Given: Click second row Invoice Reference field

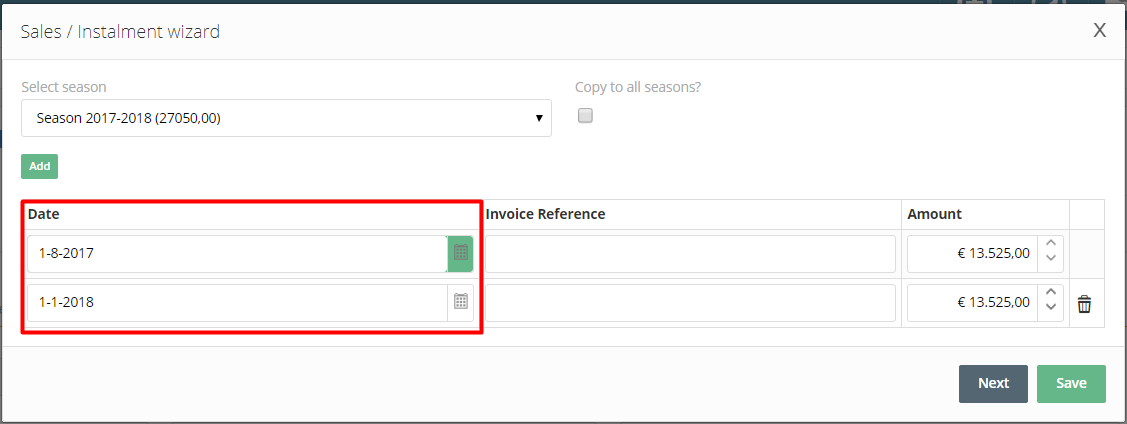Looking at the screenshot, I should tap(690, 302).
